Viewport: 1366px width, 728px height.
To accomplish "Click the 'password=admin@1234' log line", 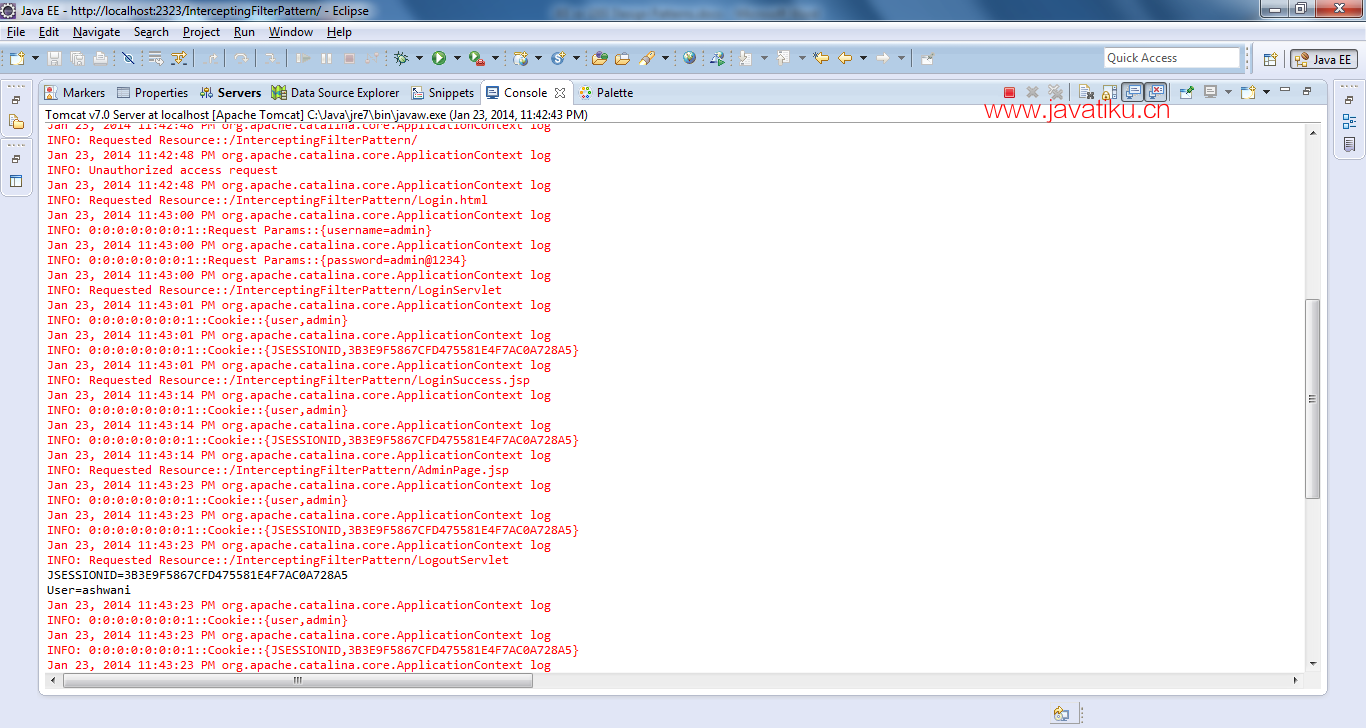I will 257,260.
